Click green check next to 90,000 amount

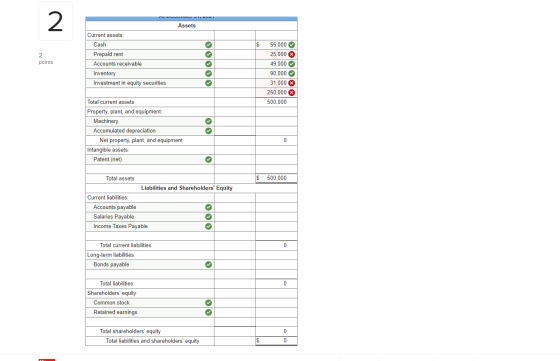pos(292,73)
